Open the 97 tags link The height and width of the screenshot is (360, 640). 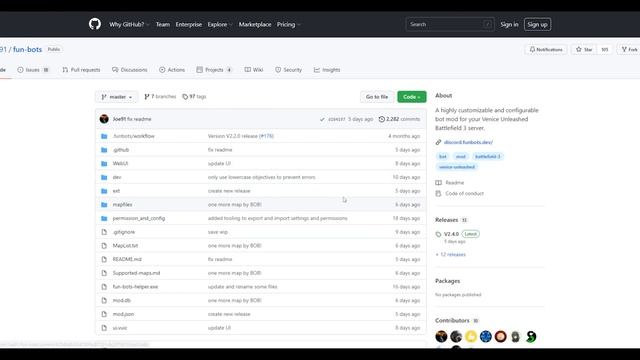click(194, 97)
